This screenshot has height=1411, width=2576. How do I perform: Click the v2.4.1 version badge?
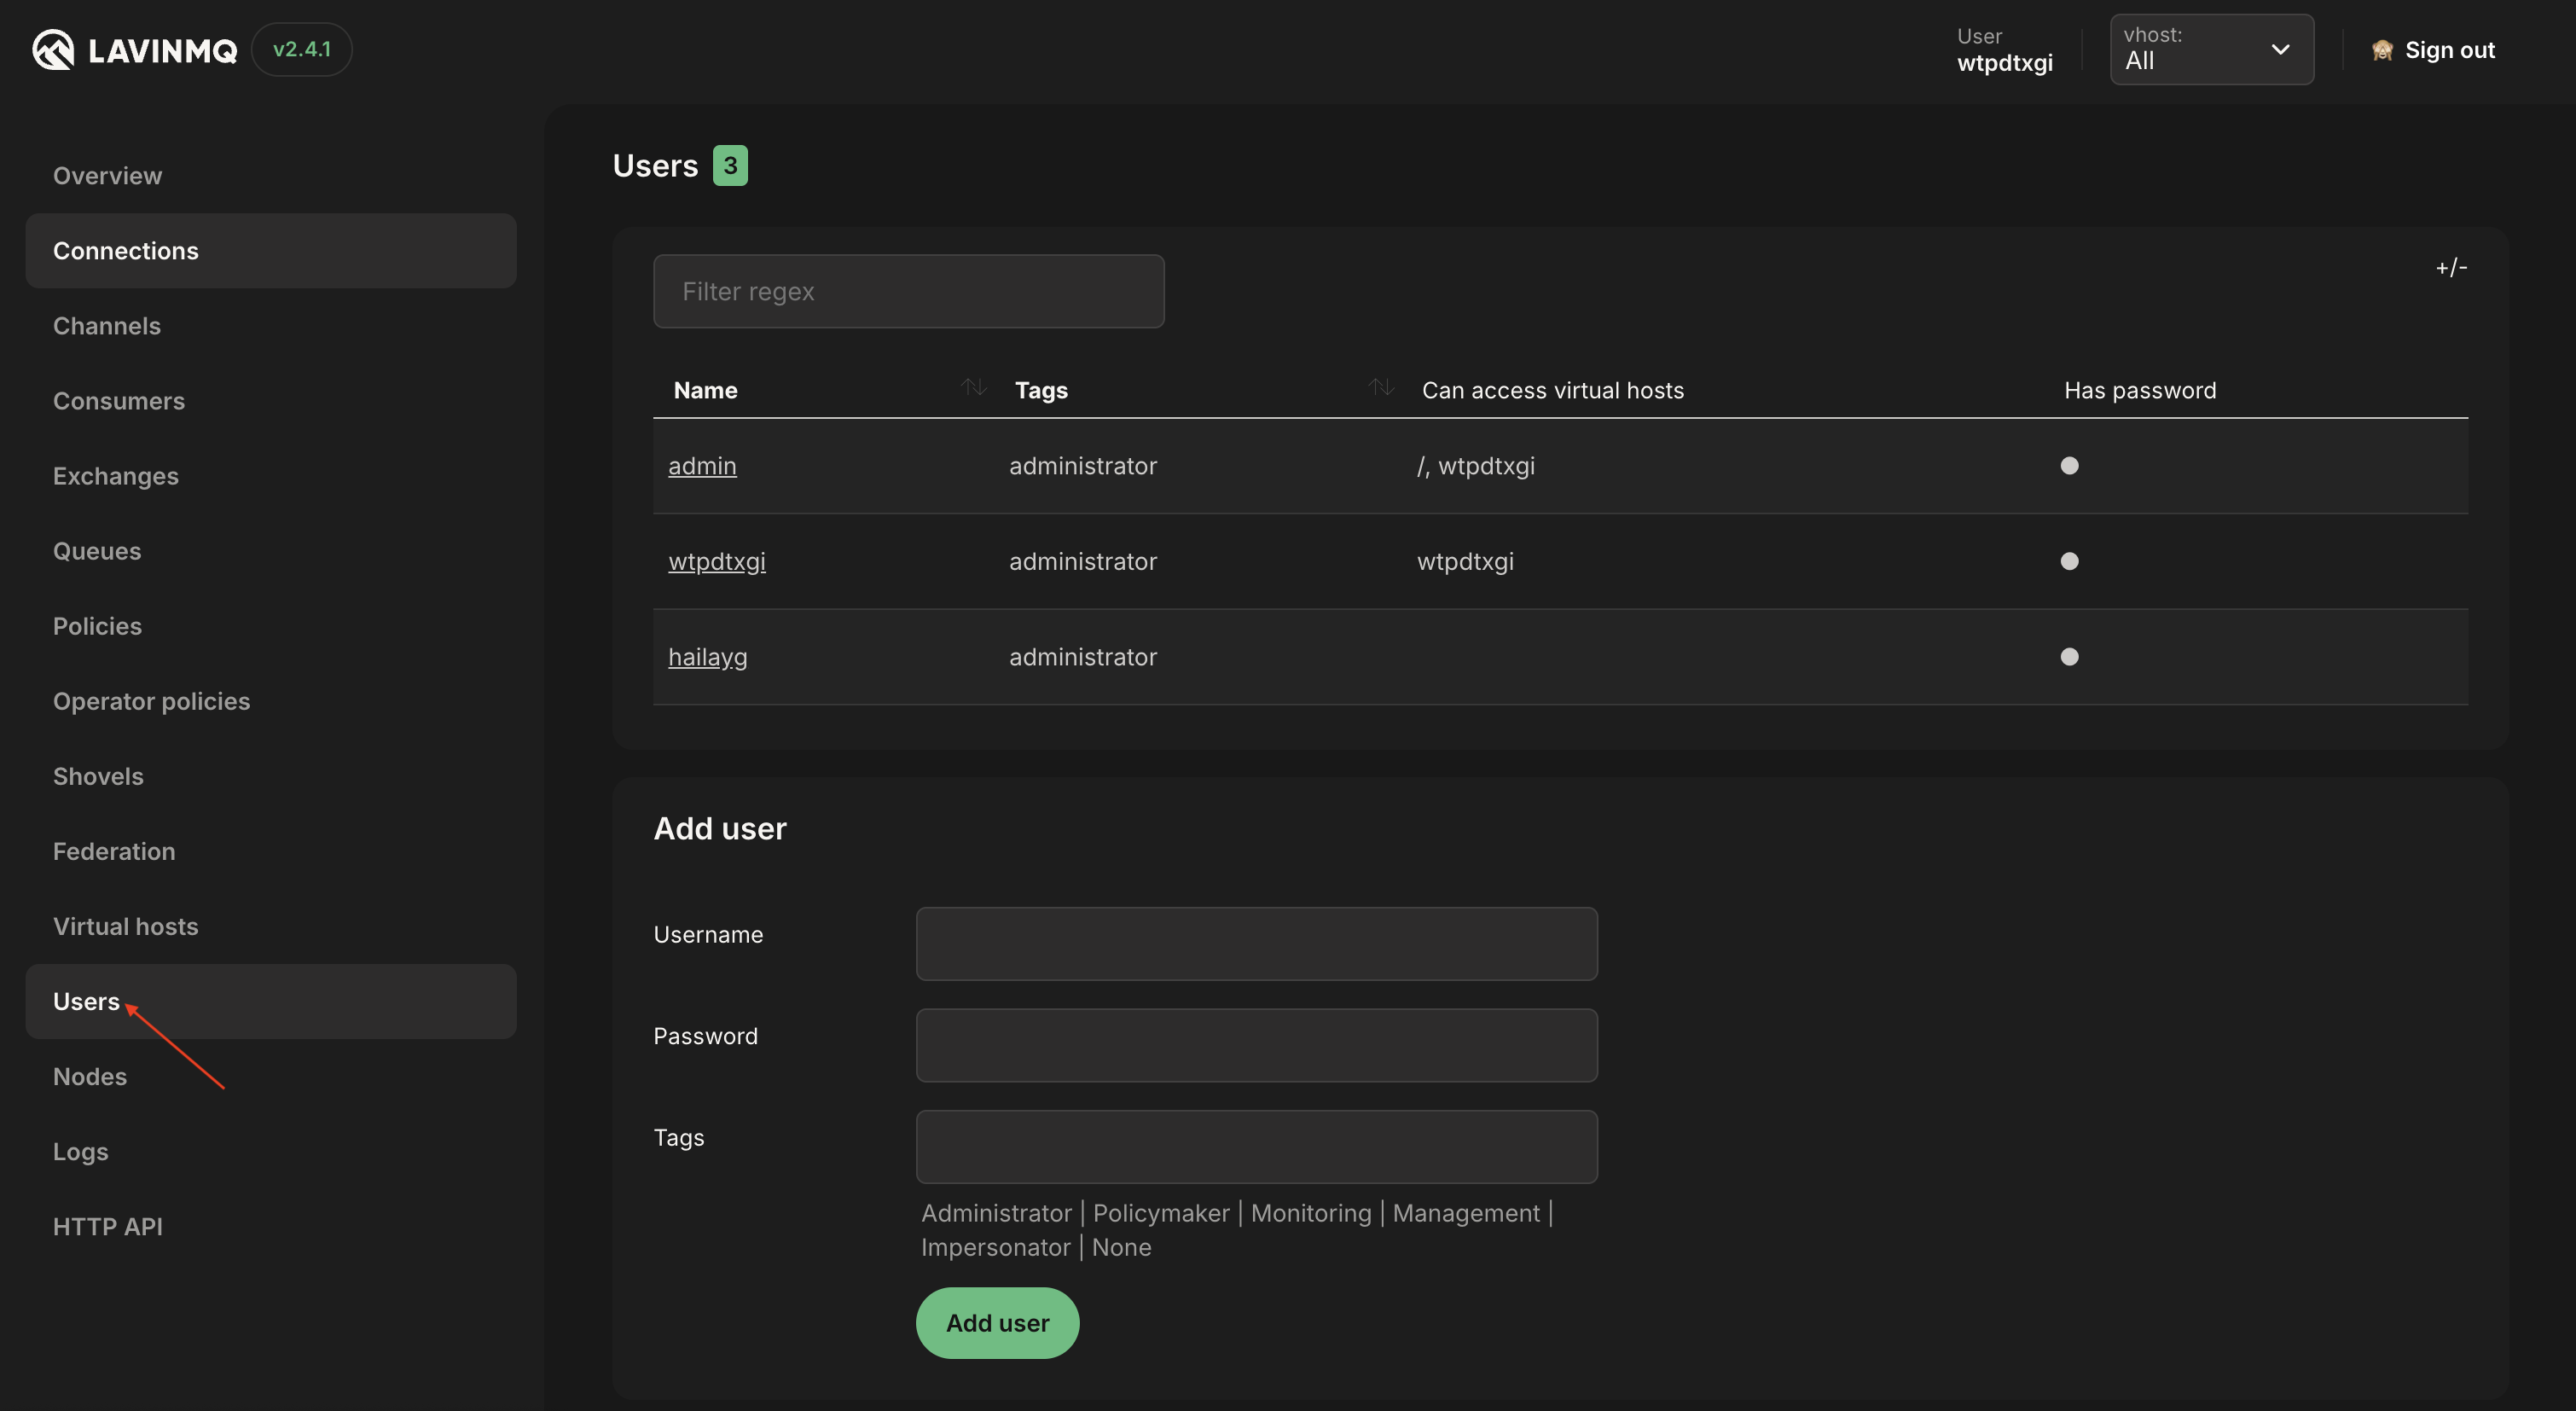[302, 49]
